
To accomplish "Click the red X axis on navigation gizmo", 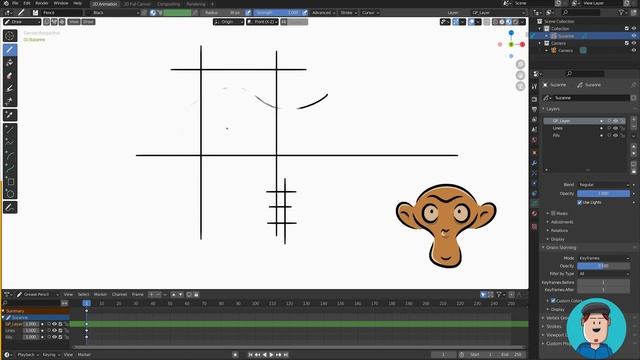I will pyautogui.click(x=522, y=44).
